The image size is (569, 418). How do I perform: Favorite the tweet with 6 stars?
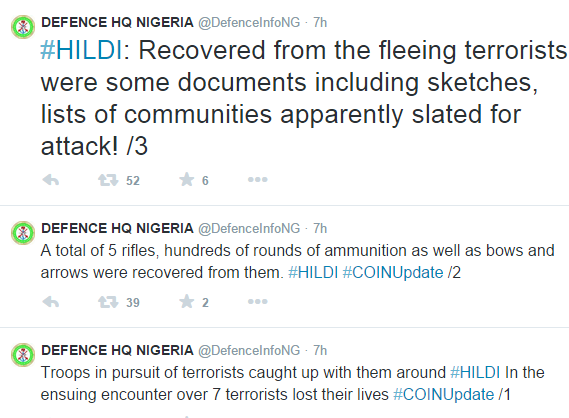pos(187,180)
